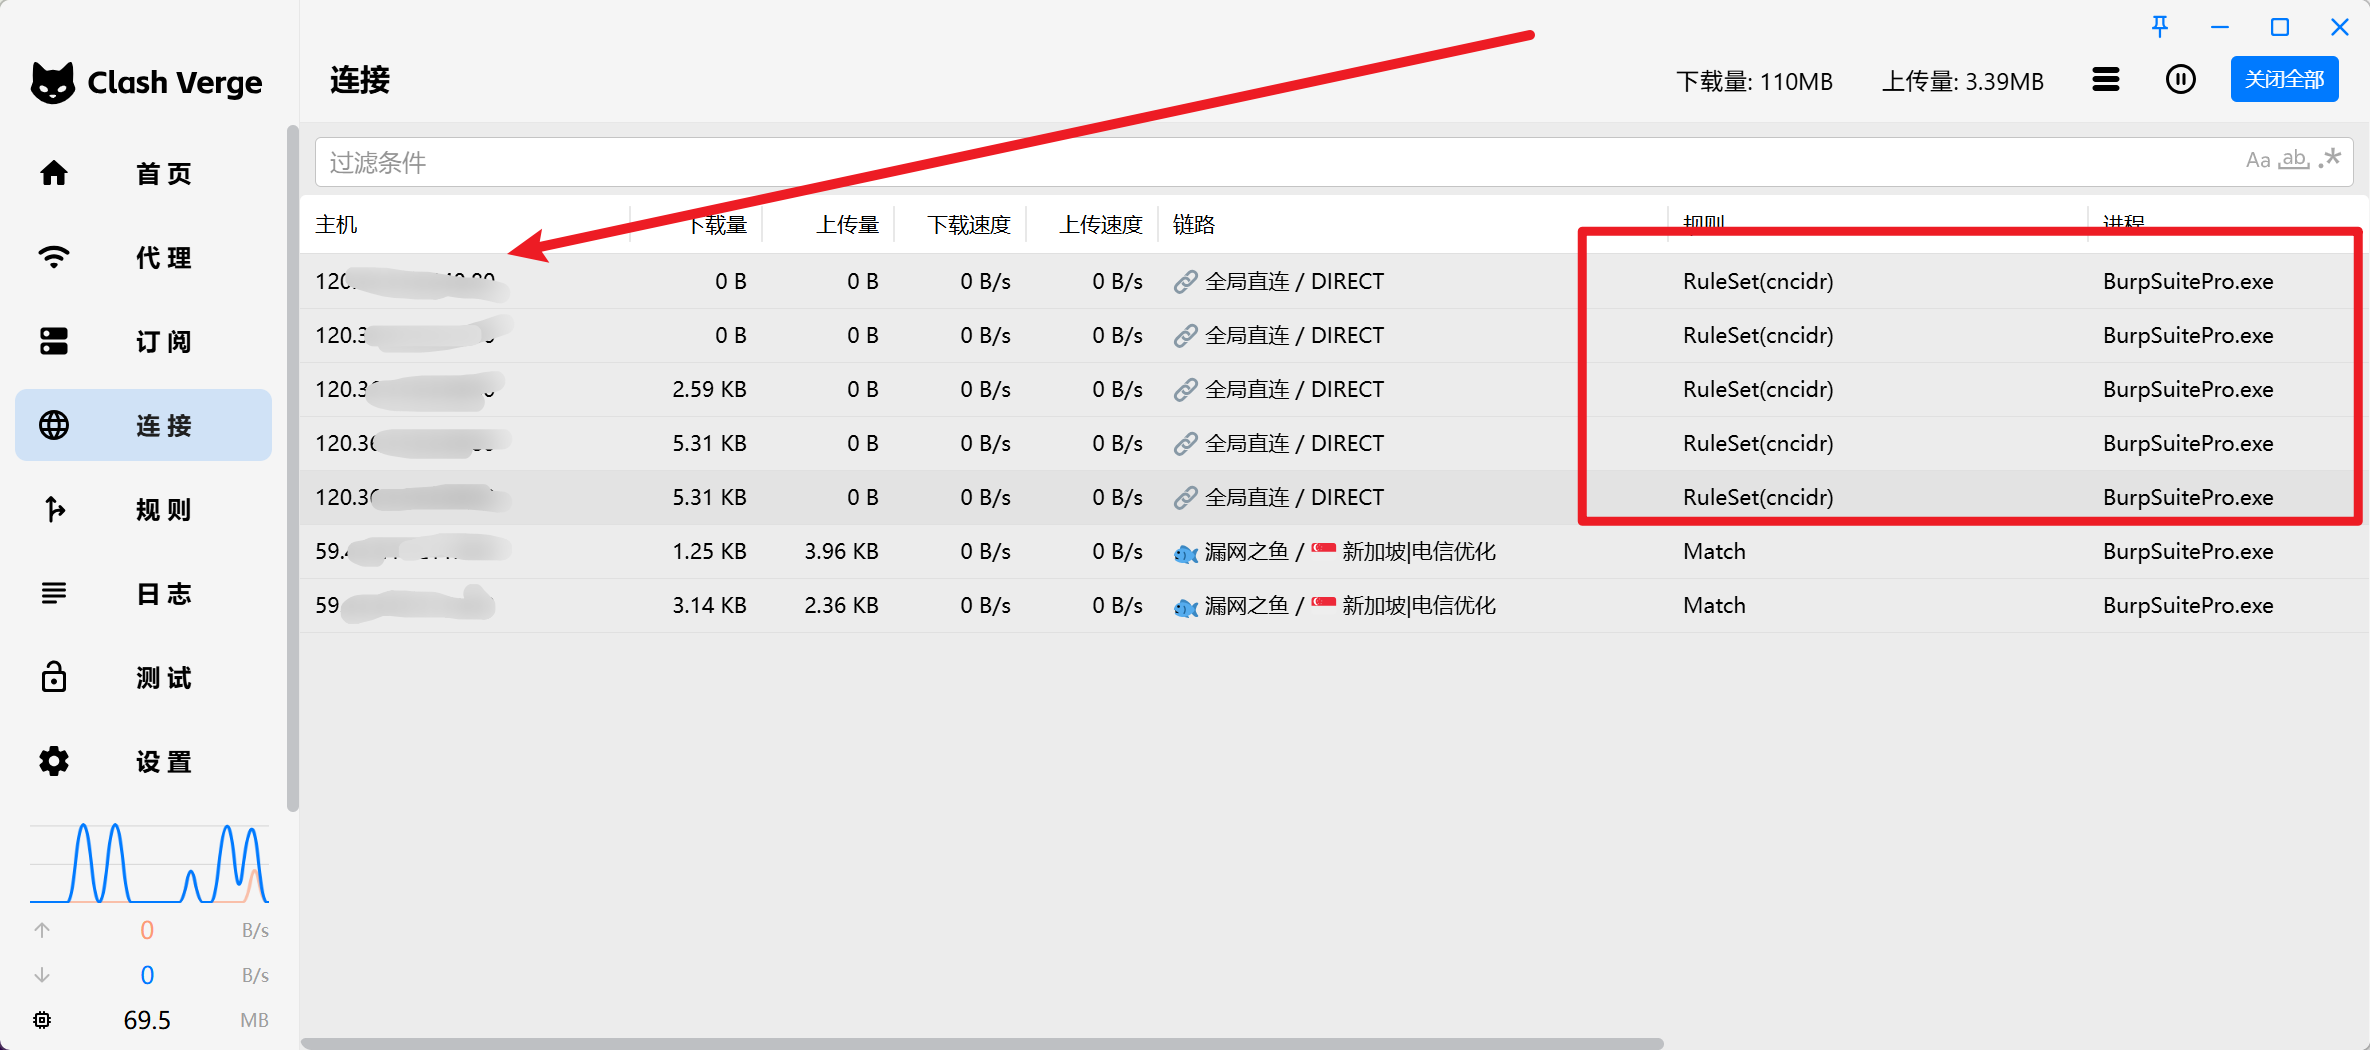Close the Clash Verge window

[x=2340, y=27]
